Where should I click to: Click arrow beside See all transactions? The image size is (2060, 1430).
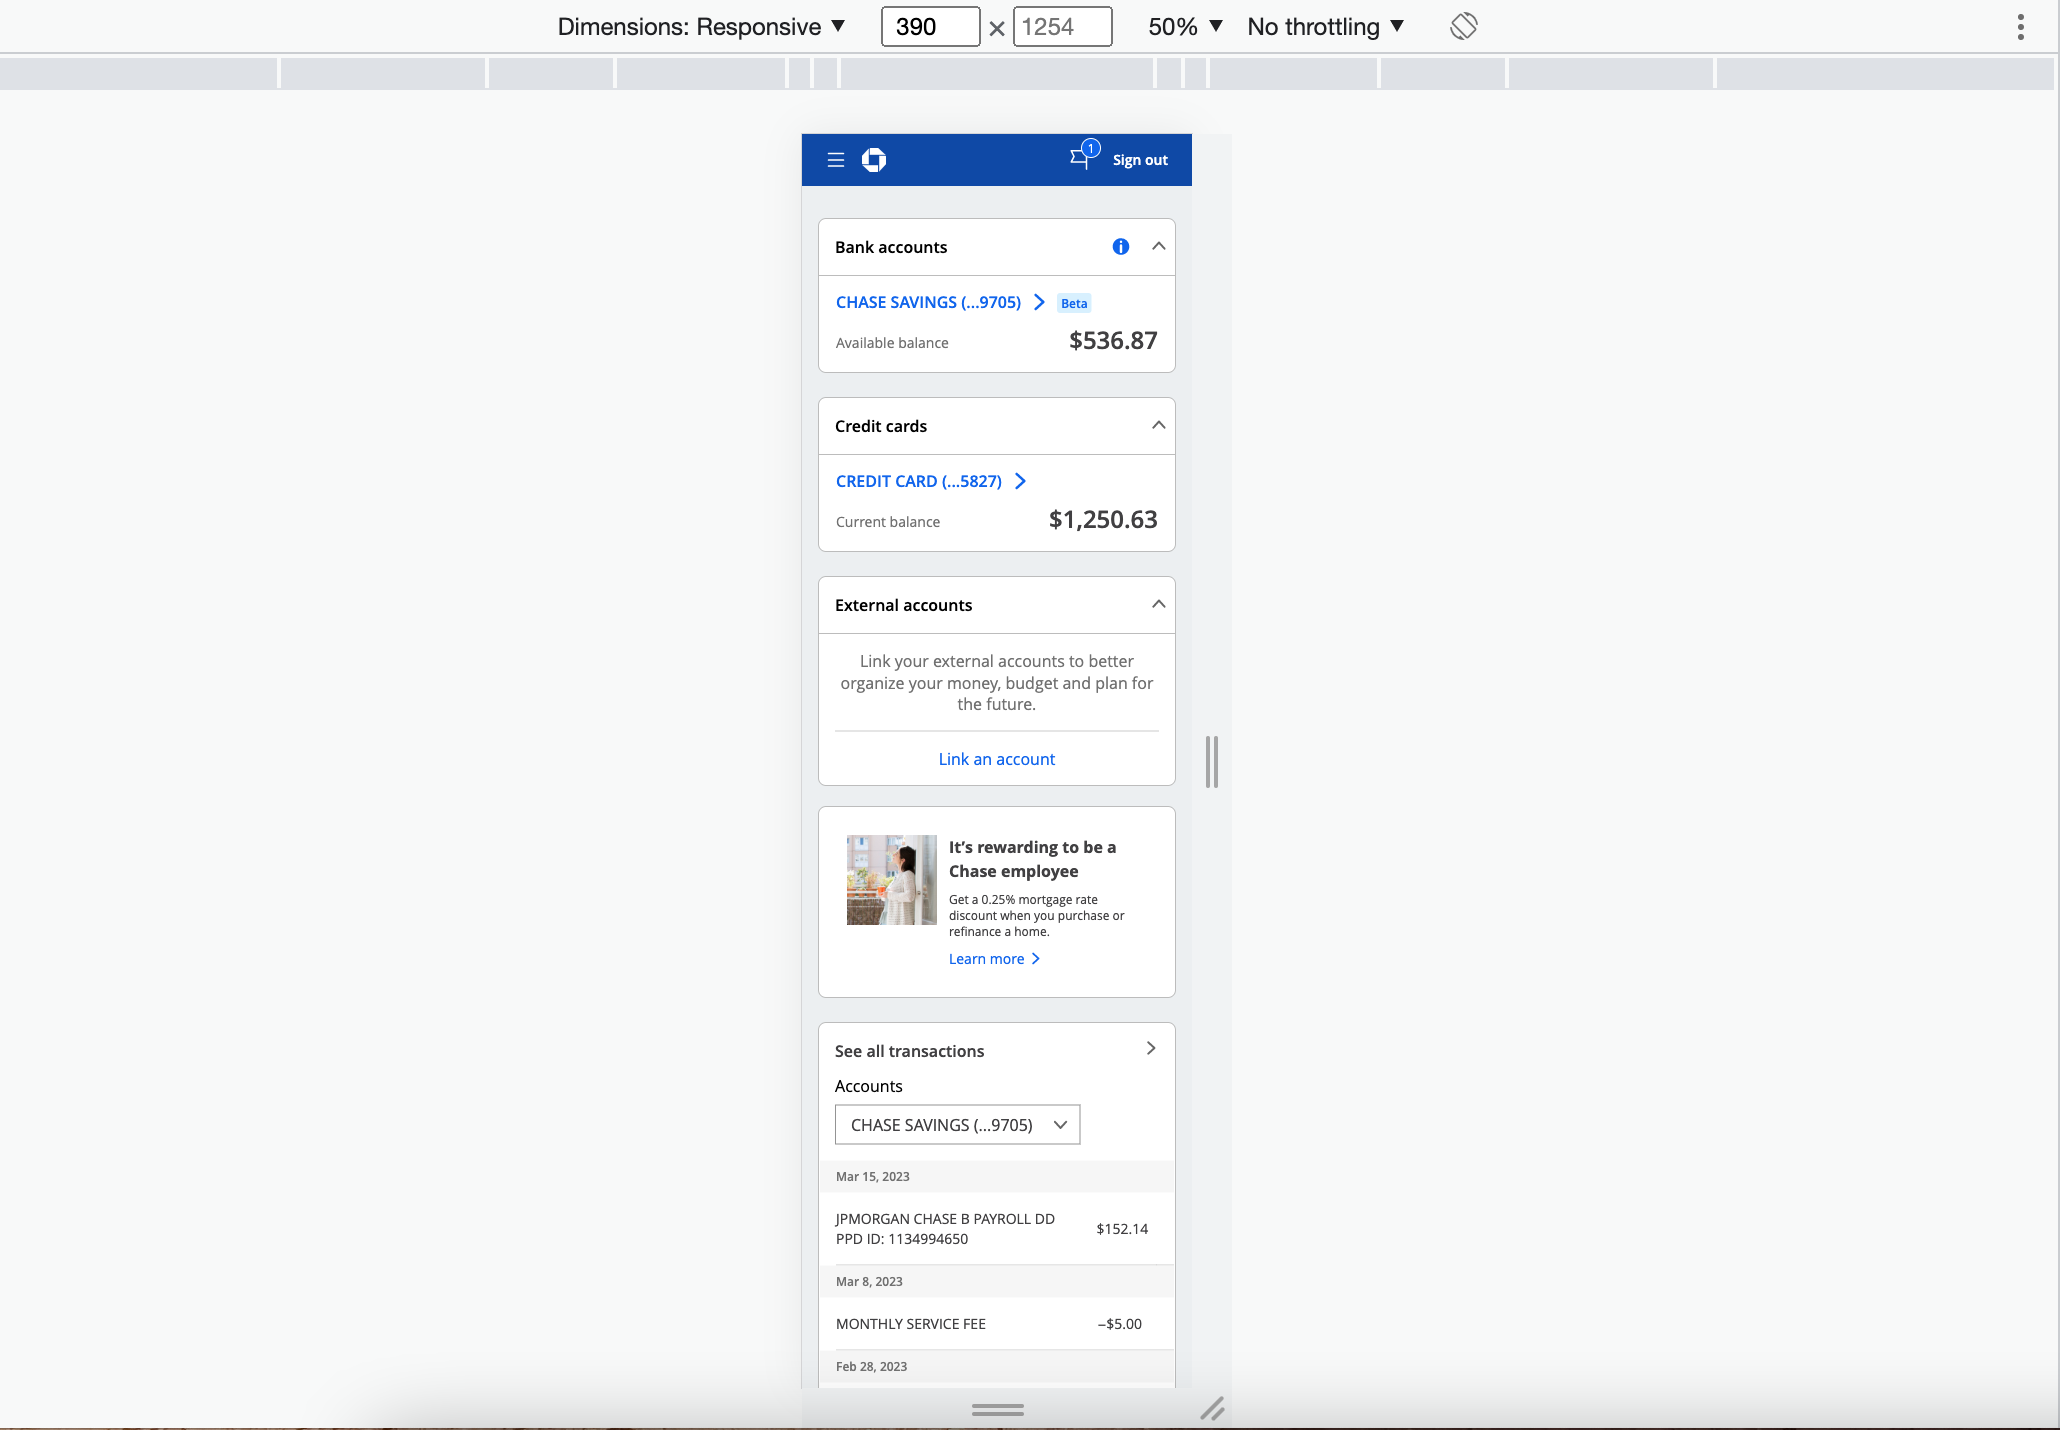1151,1048
